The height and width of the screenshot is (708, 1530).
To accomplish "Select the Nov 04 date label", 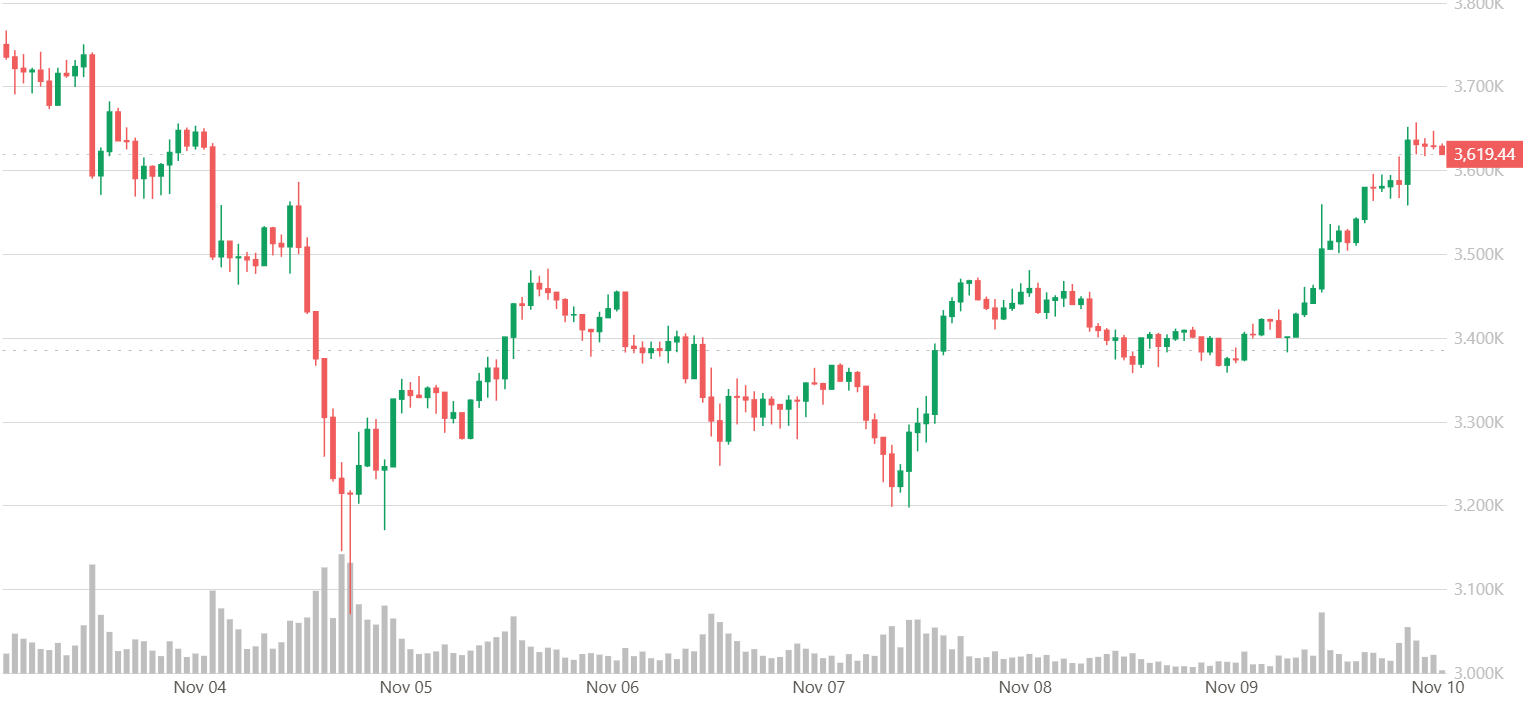I will (200, 688).
